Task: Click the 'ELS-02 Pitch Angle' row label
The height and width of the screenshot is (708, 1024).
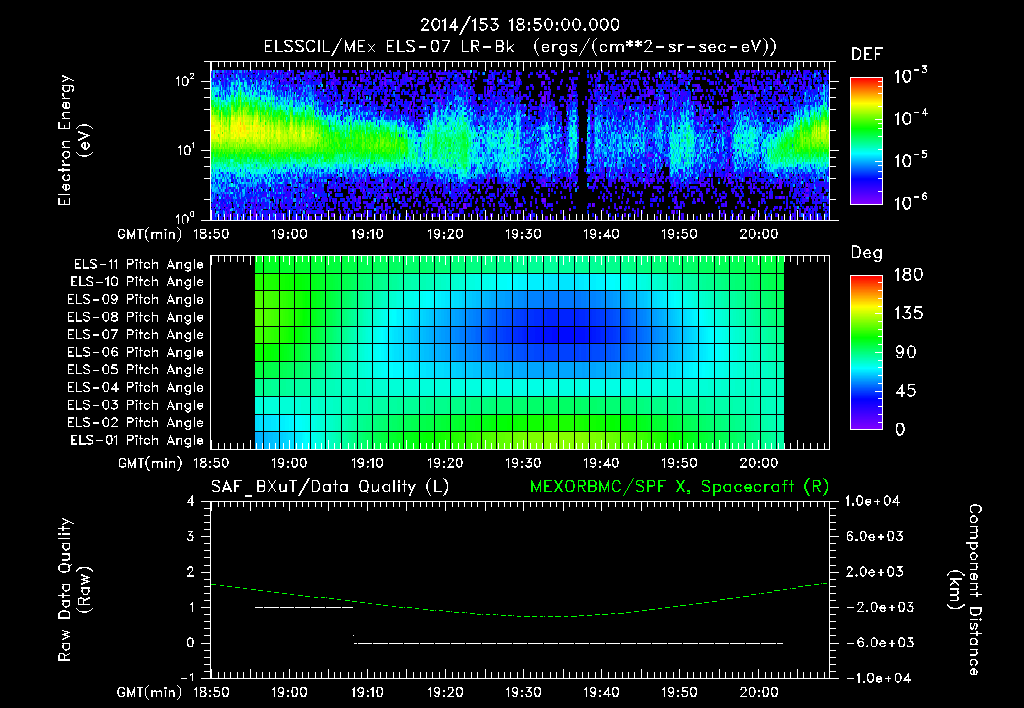Action: tap(135, 423)
